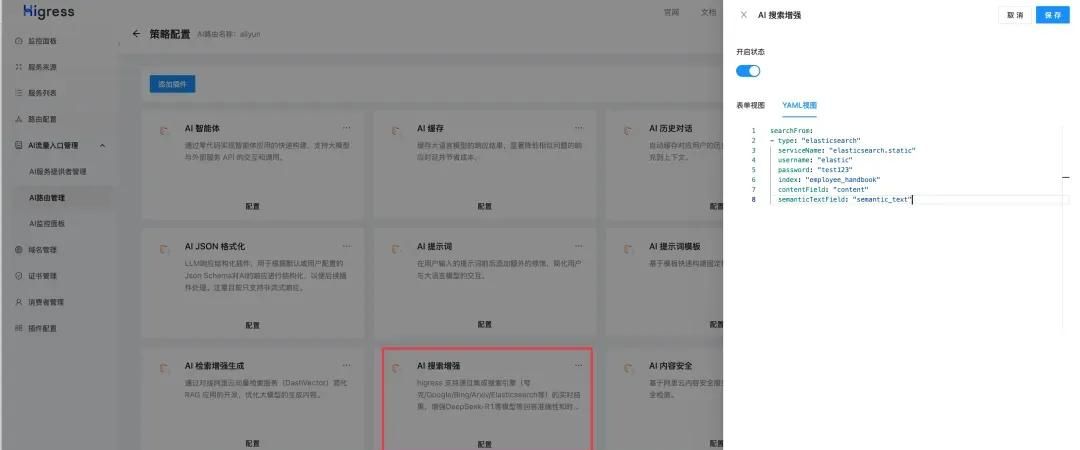This screenshot has height=450, width=1080.
Task: Open the AI JSON 格式化 card more menu
Action: pos(346,245)
